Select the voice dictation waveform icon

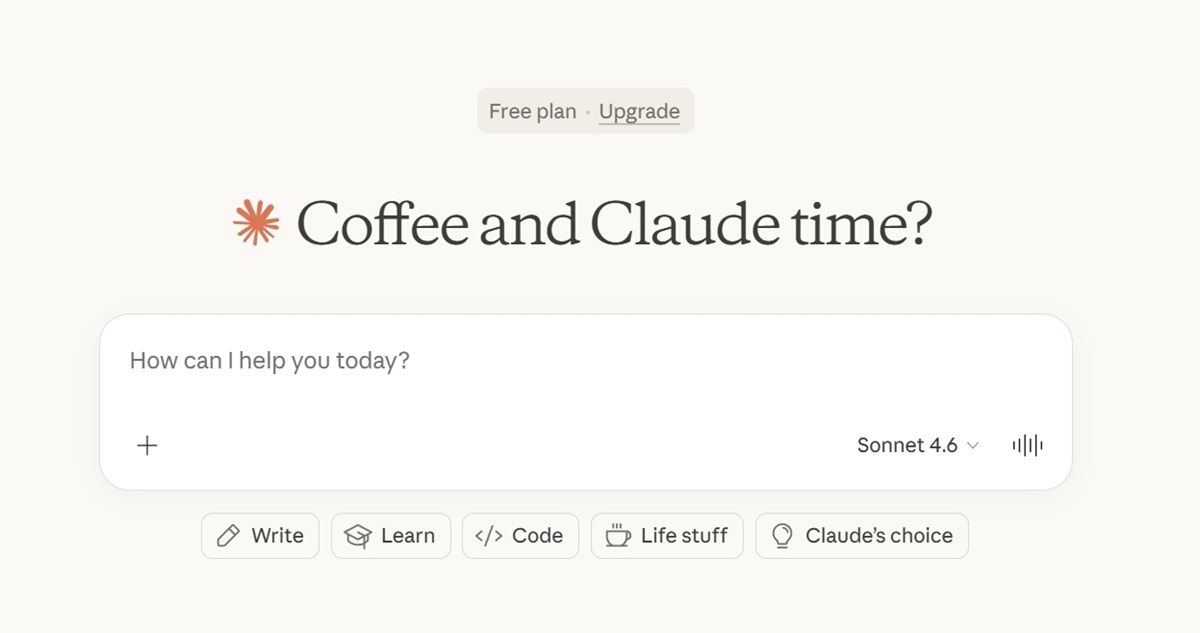[x=1027, y=445]
